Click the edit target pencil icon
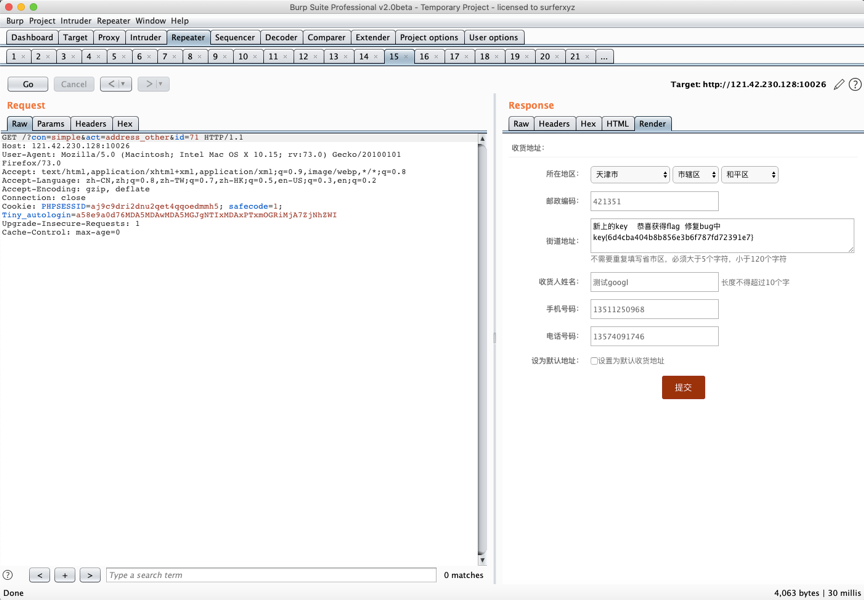This screenshot has height=600, width=864. [839, 85]
